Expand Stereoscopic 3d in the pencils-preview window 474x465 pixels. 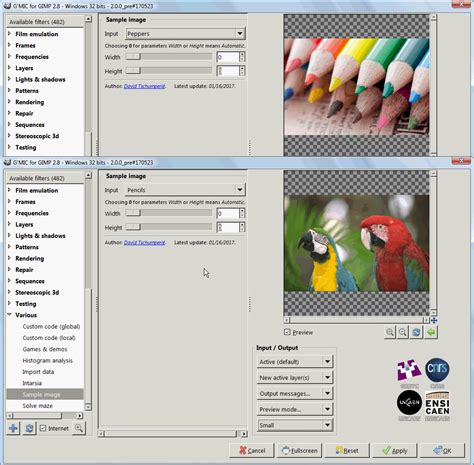[x=9, y=136]
